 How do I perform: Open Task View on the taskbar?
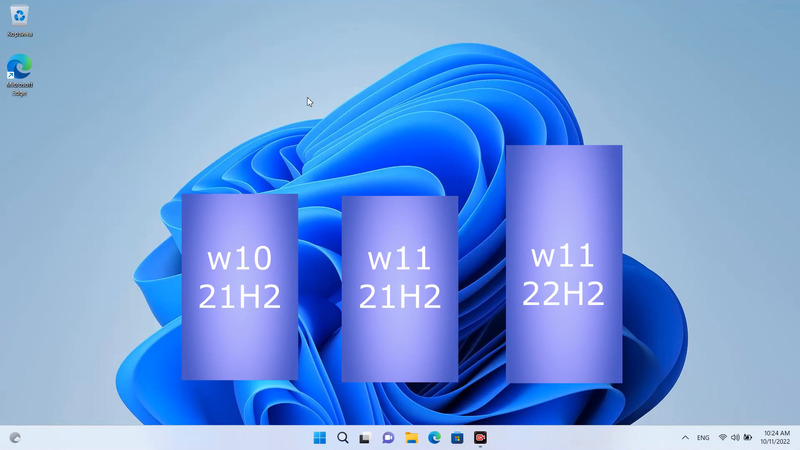click(365, 438)
